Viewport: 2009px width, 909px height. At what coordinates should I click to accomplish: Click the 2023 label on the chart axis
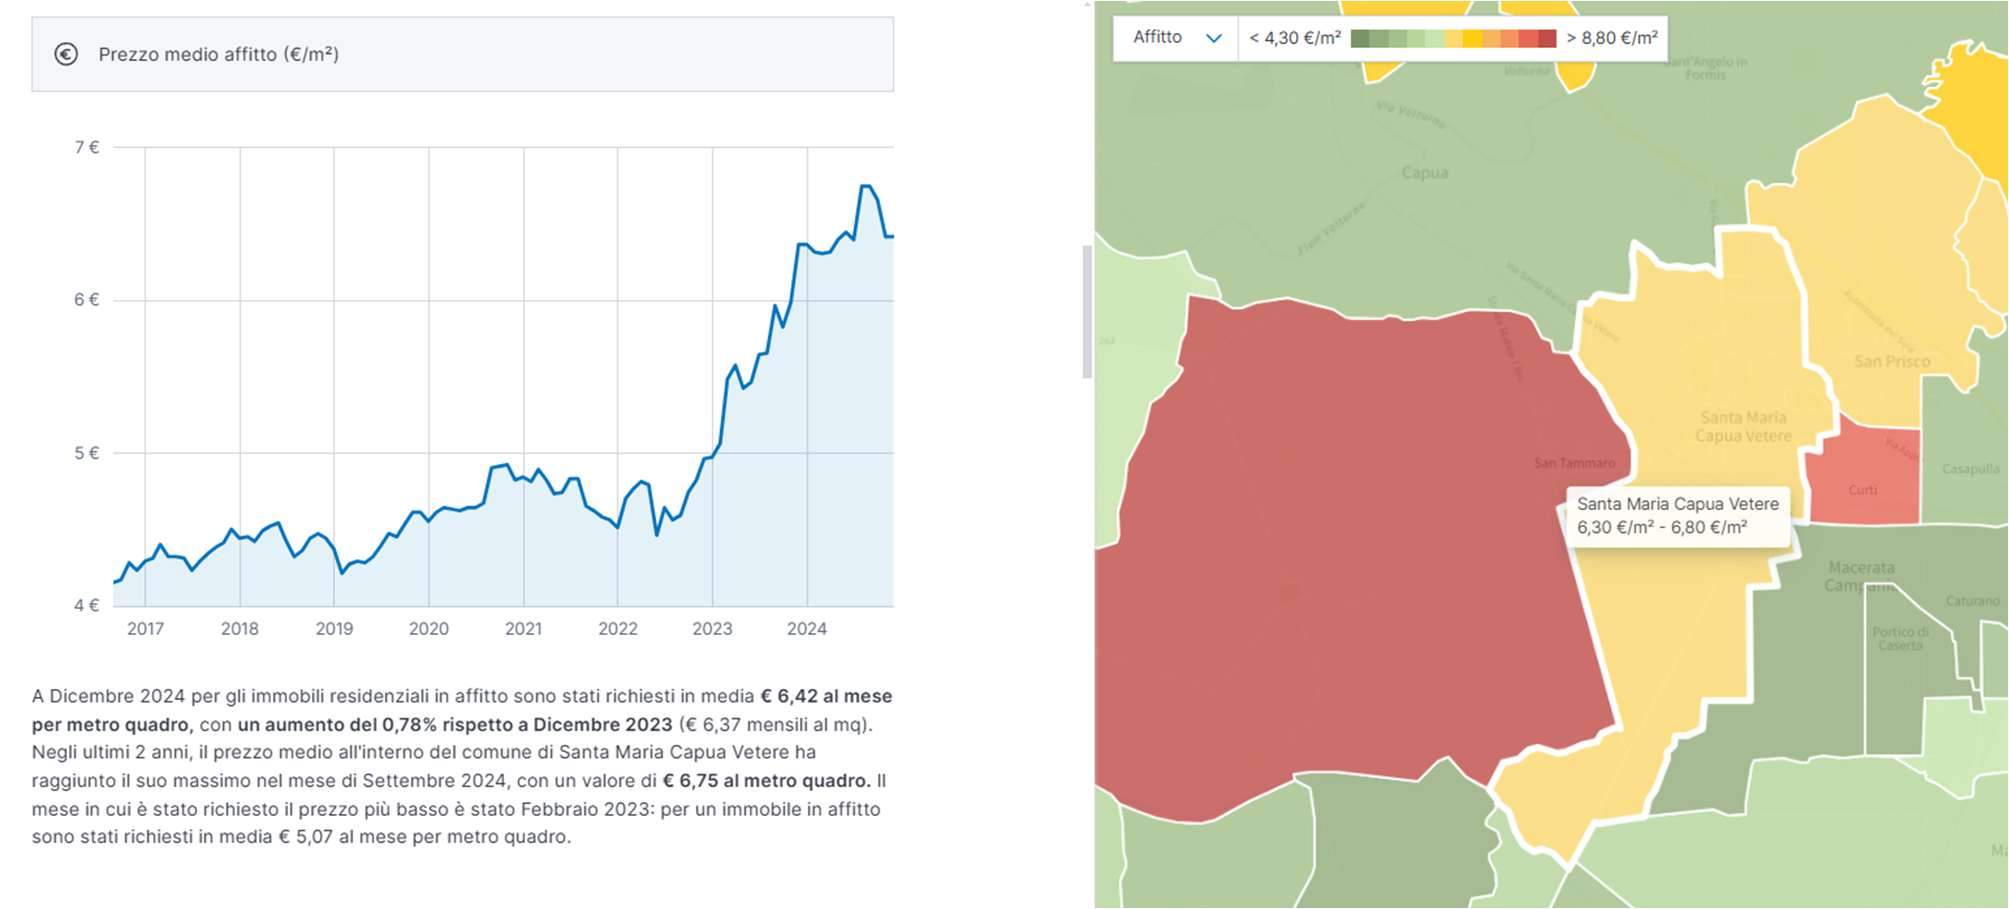(x=712, y=629)
